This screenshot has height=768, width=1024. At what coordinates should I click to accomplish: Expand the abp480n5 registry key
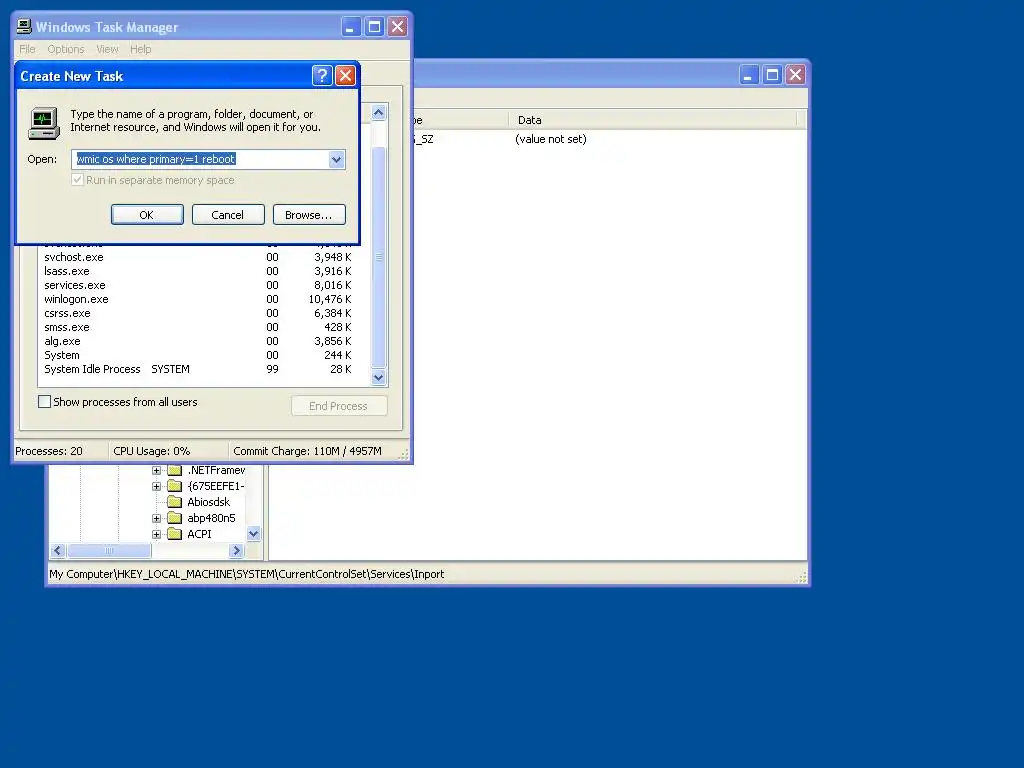pos(156,519)
